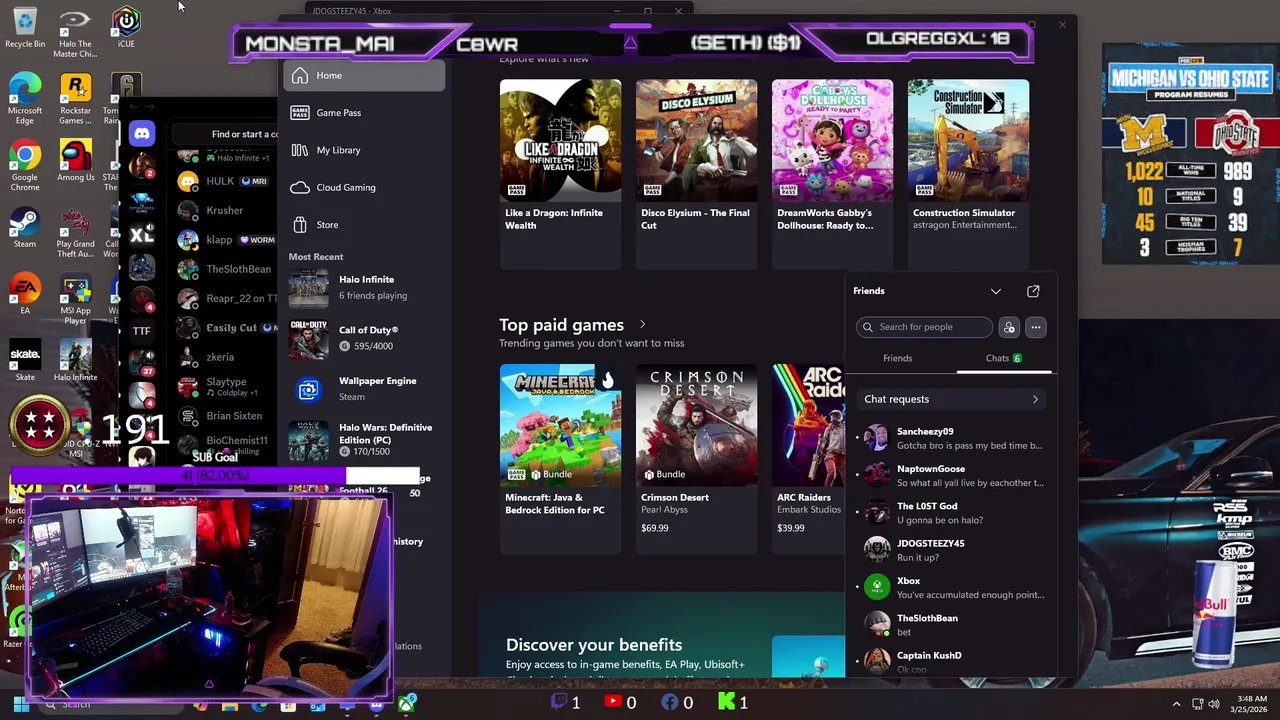Open Friends panel more options menu
Screen dimensions: 1280x720
pyautogui.click(x=1036, y=327)
